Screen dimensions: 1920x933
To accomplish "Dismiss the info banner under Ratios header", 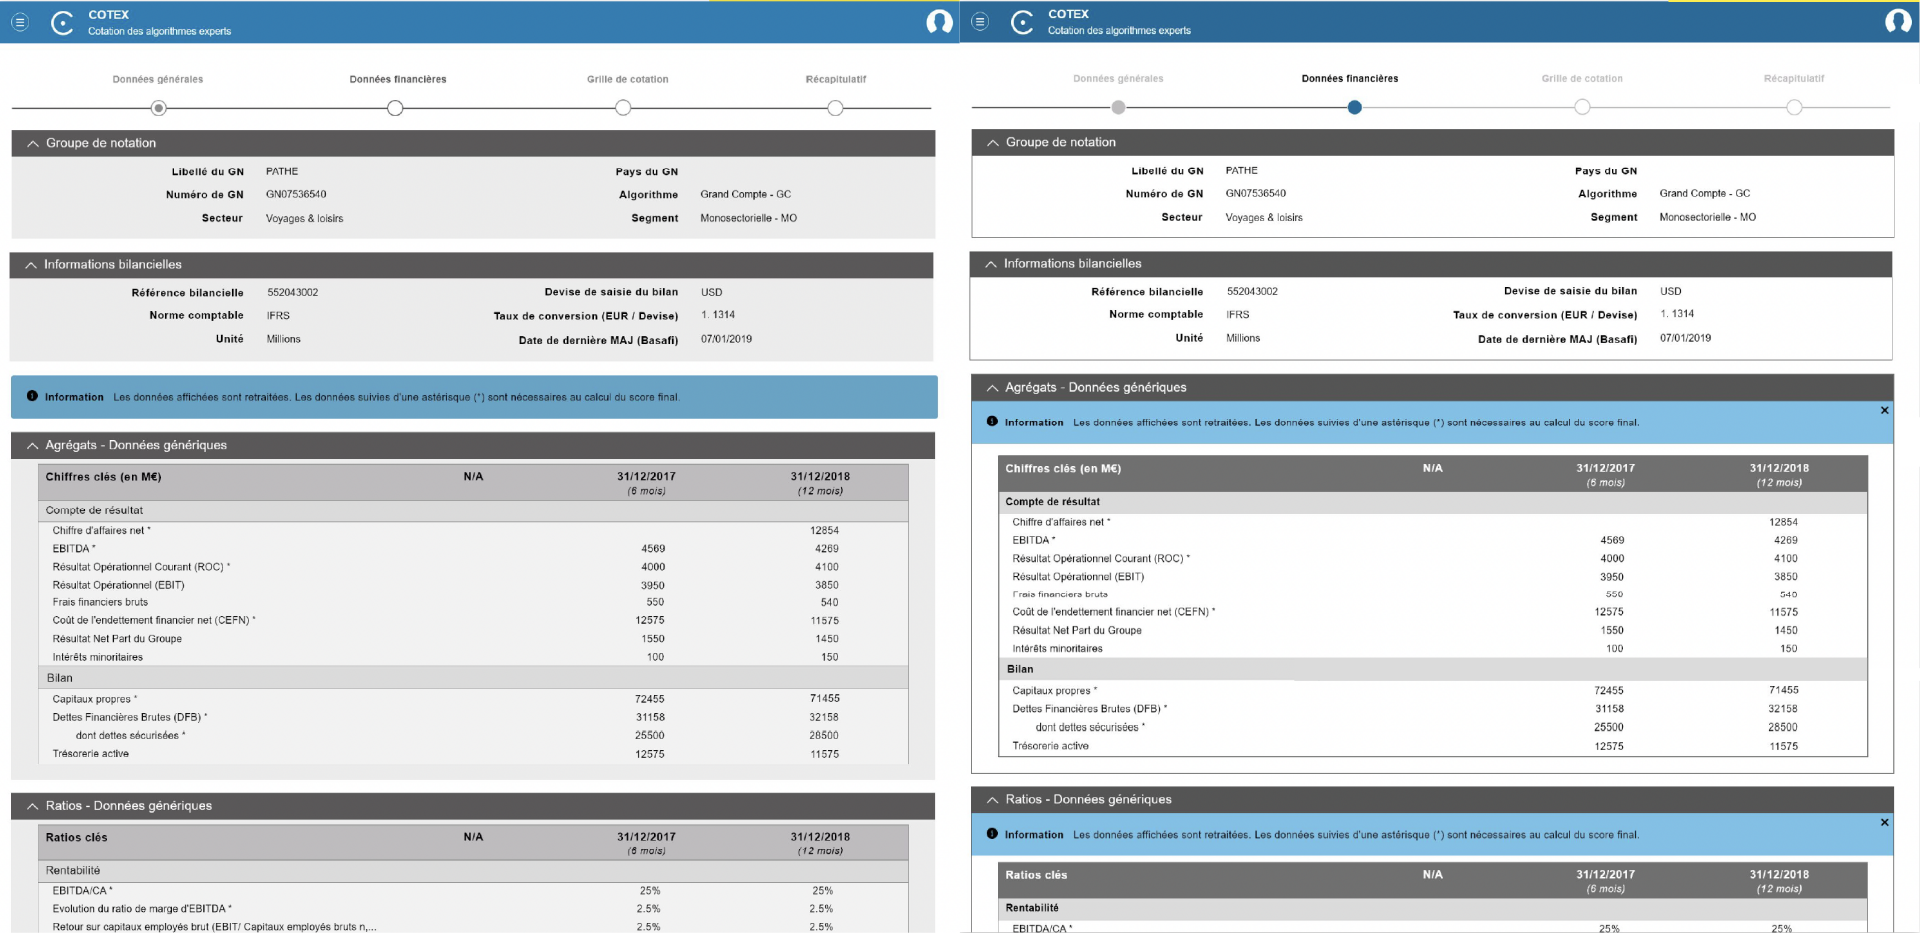I will pos(1884,822).
